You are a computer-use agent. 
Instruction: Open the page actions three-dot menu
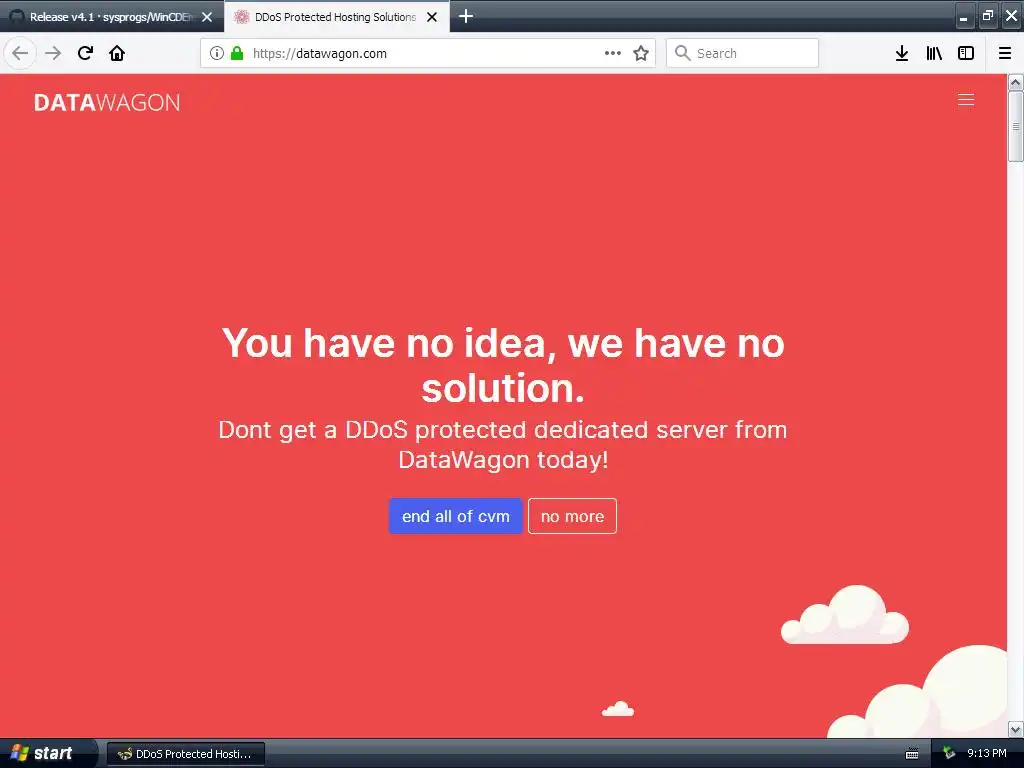coord(613,53)
